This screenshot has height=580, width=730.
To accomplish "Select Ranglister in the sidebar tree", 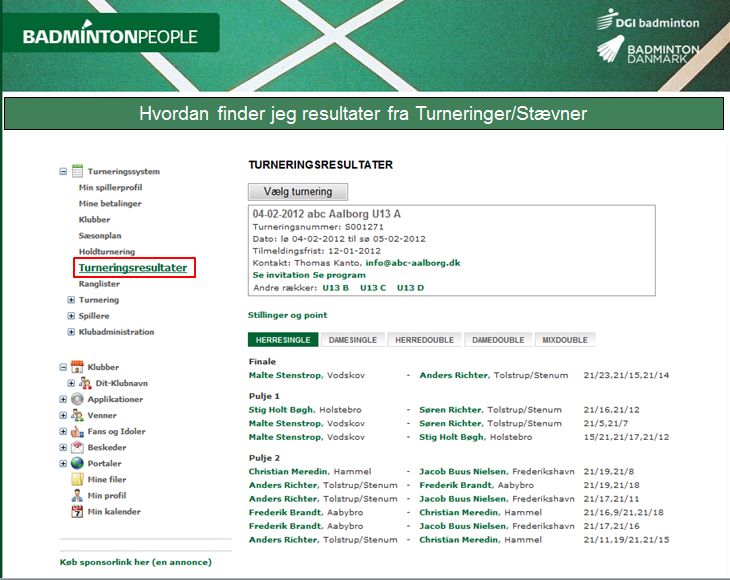I will tap(100, 283).
